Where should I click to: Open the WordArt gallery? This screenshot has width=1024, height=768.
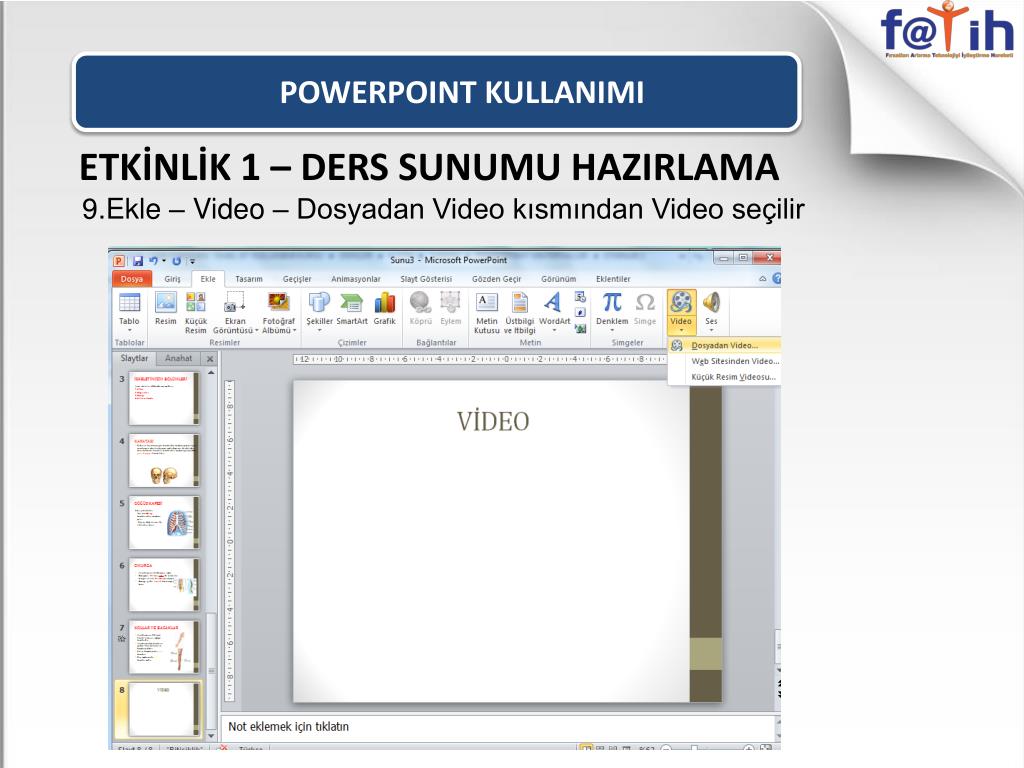(x=554, y=303)
